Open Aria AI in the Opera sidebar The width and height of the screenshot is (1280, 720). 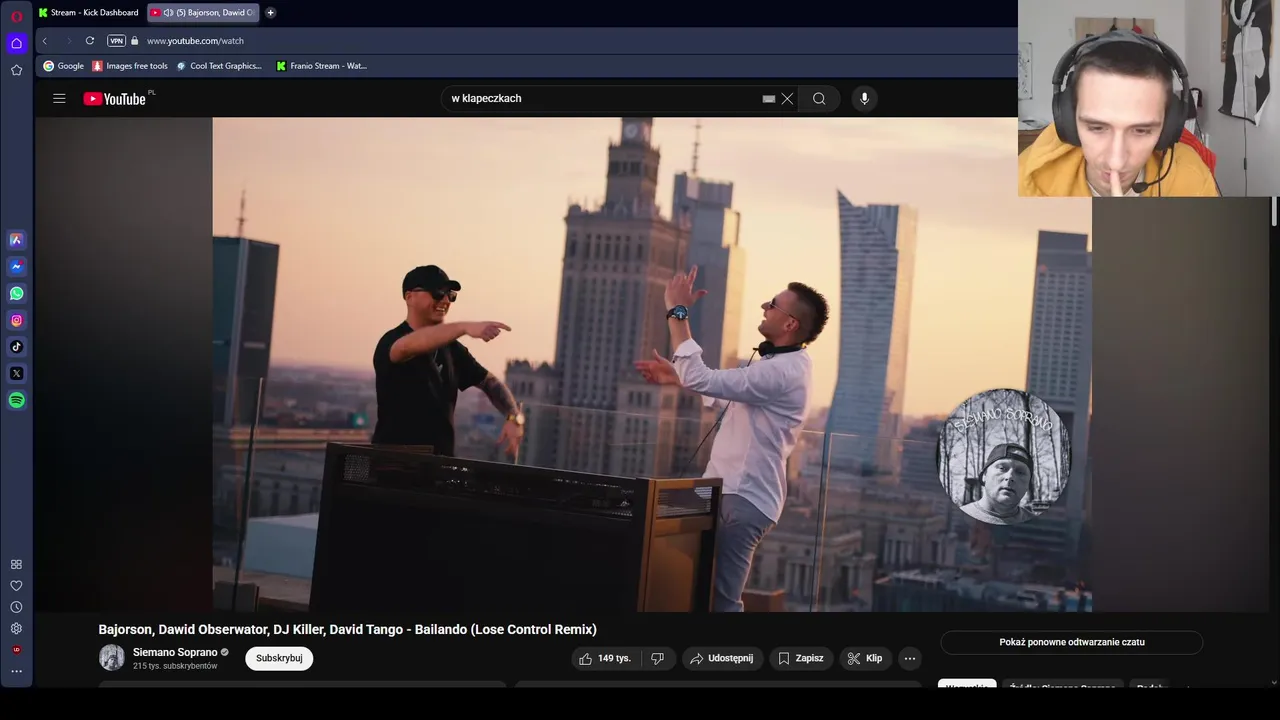tap(16, 240)
